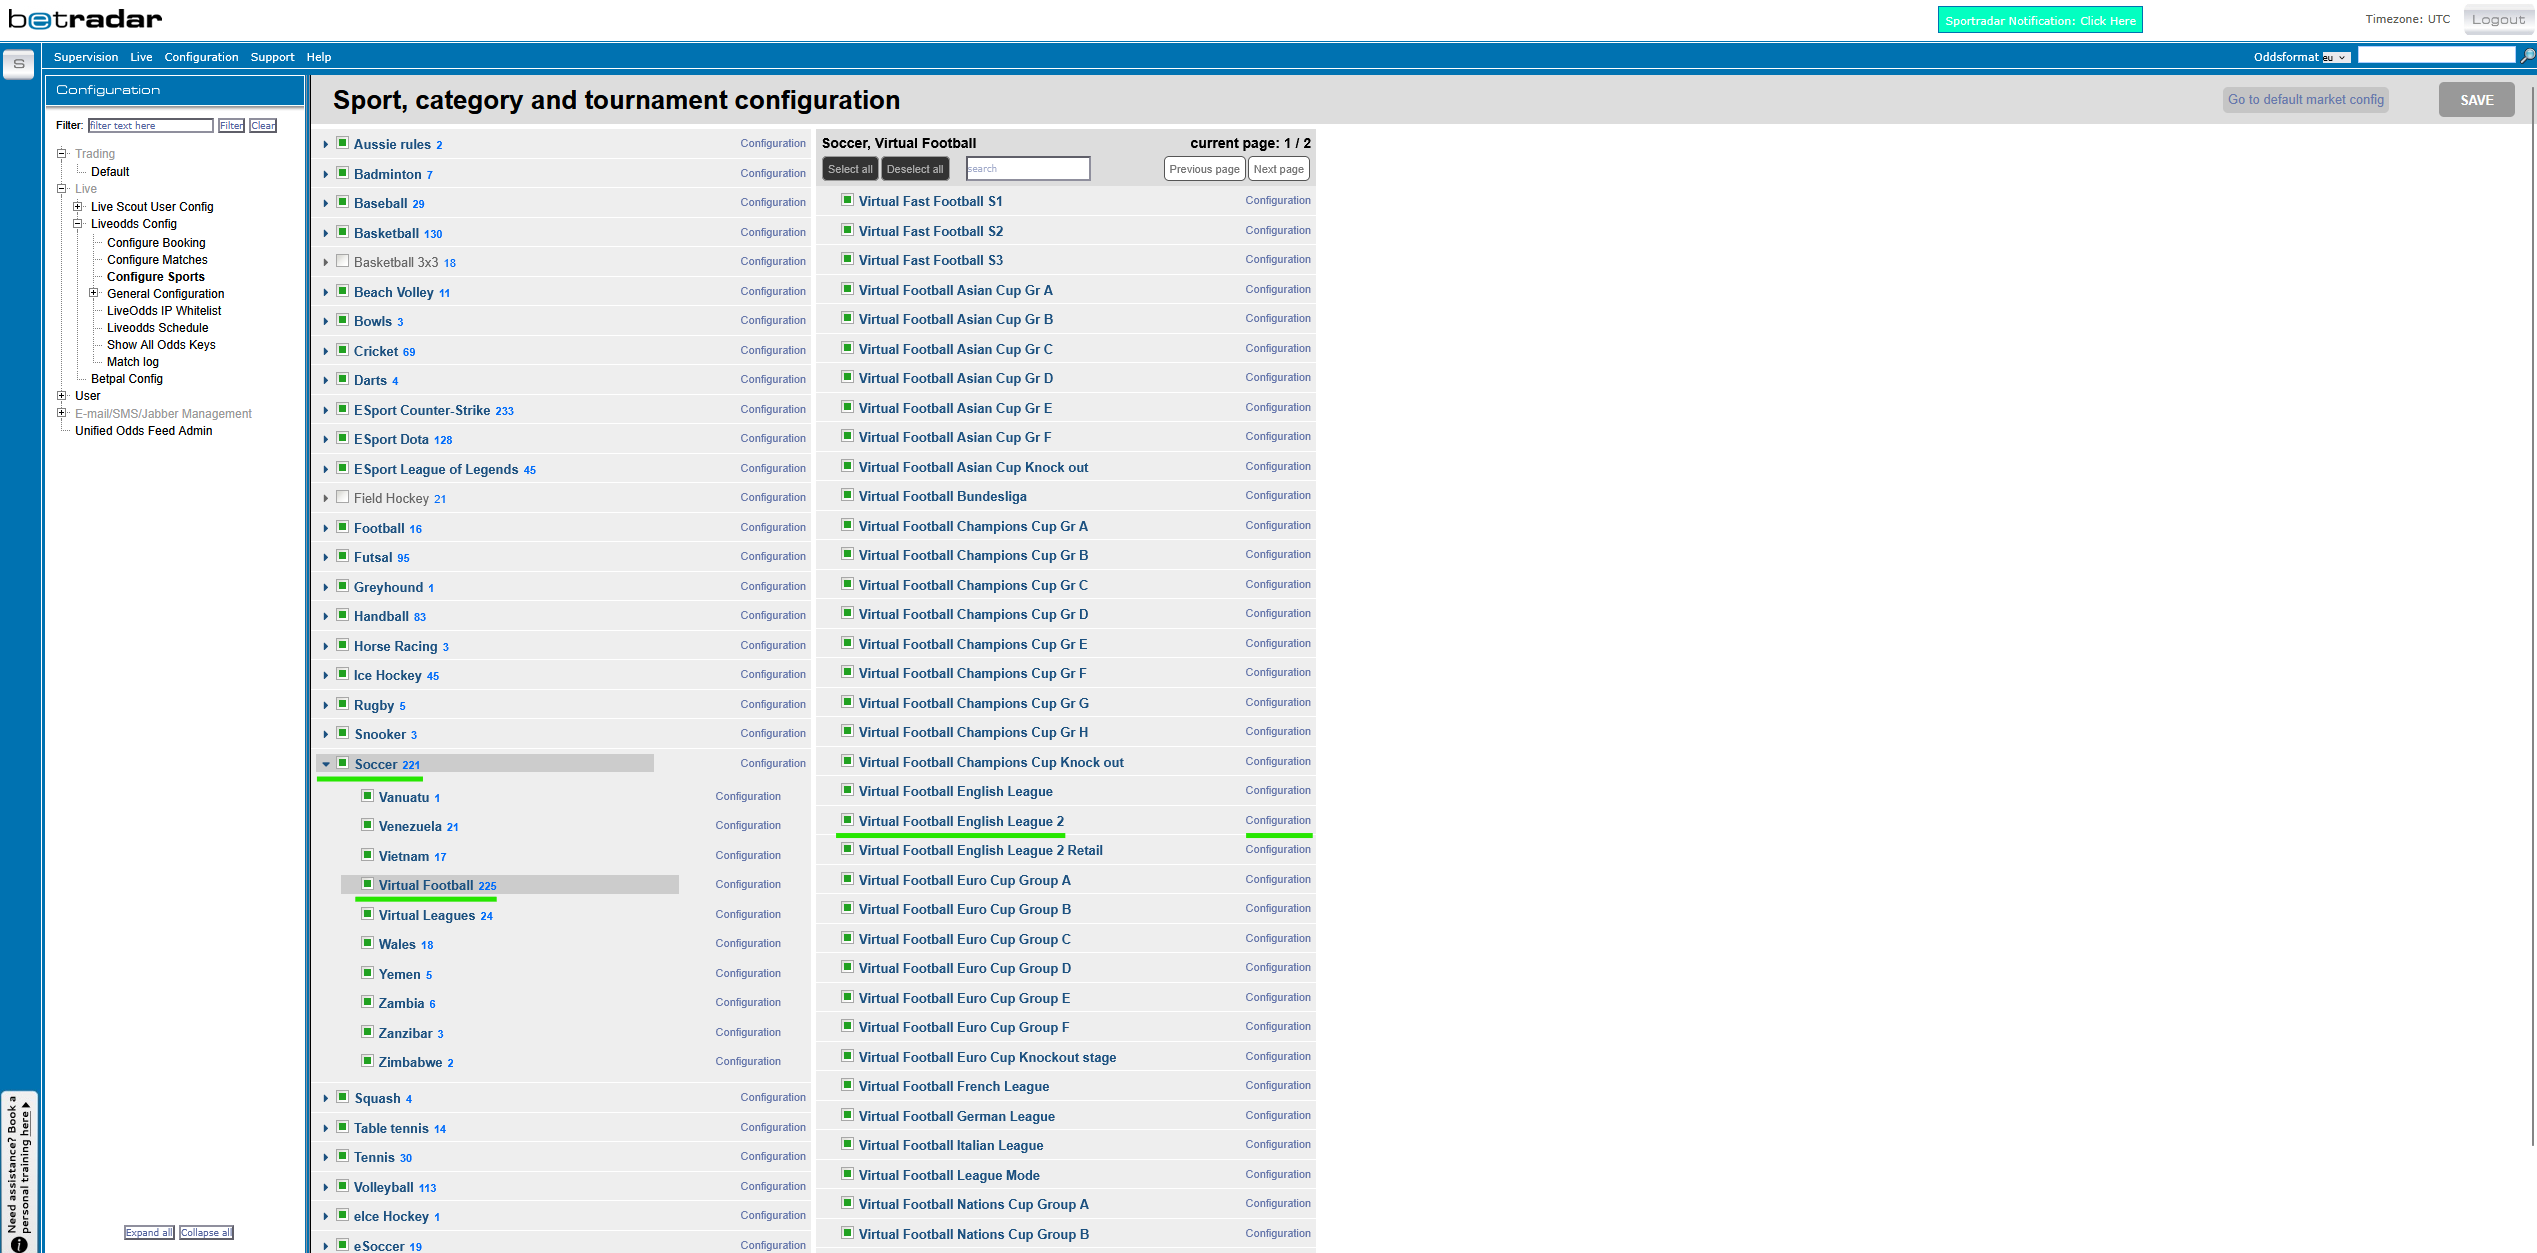Open the Supervision menu

[x=86, y=57]
